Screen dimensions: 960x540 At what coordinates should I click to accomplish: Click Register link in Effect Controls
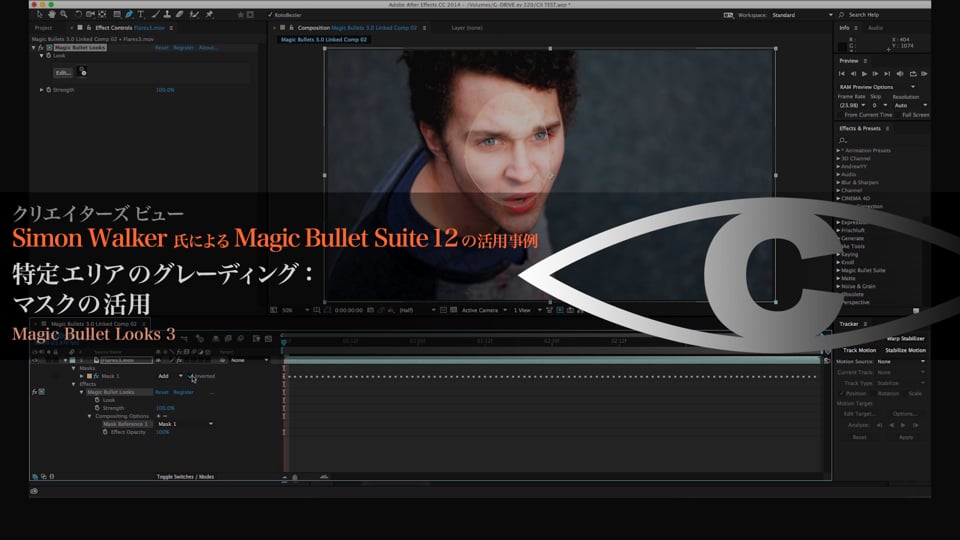[184, 47]
